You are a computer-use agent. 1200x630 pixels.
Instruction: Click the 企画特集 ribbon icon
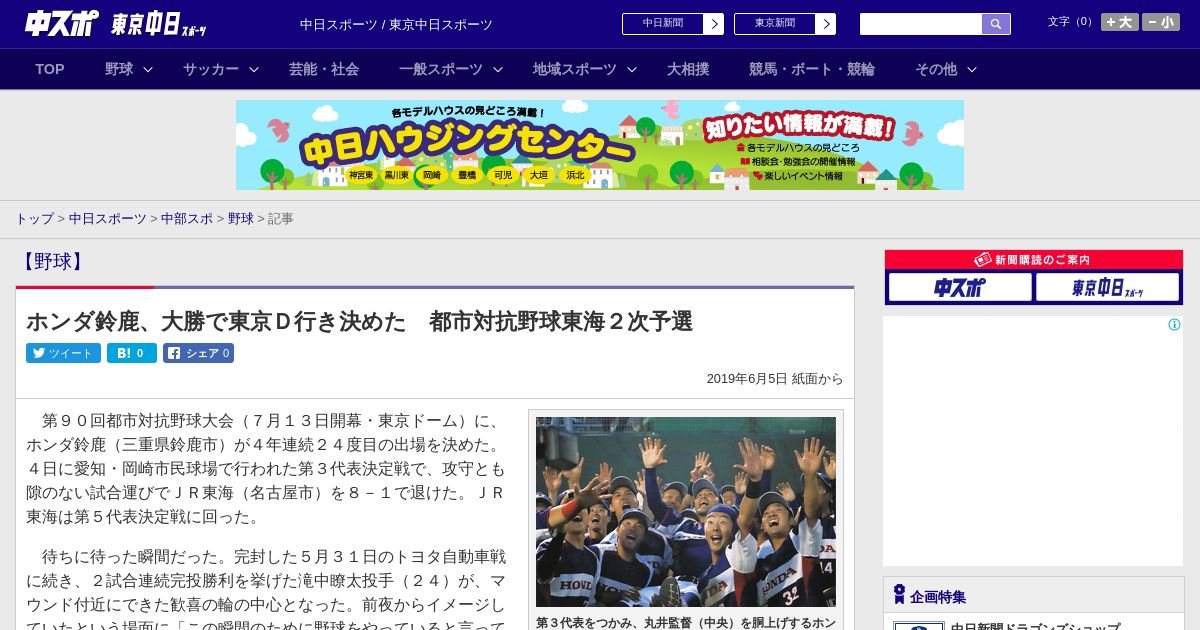[899, 595]
